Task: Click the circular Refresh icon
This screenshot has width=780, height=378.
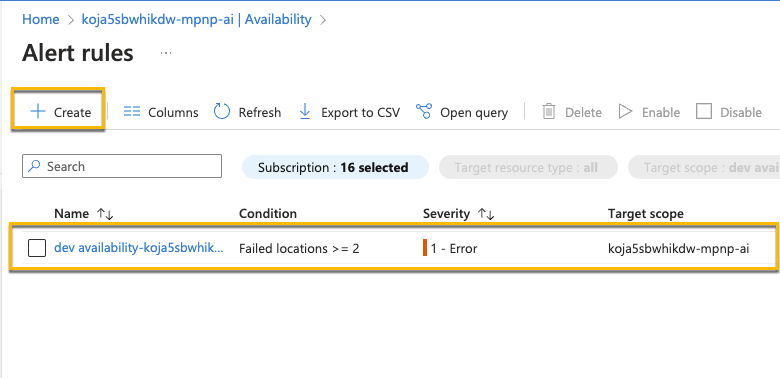Action: (221, 111)
